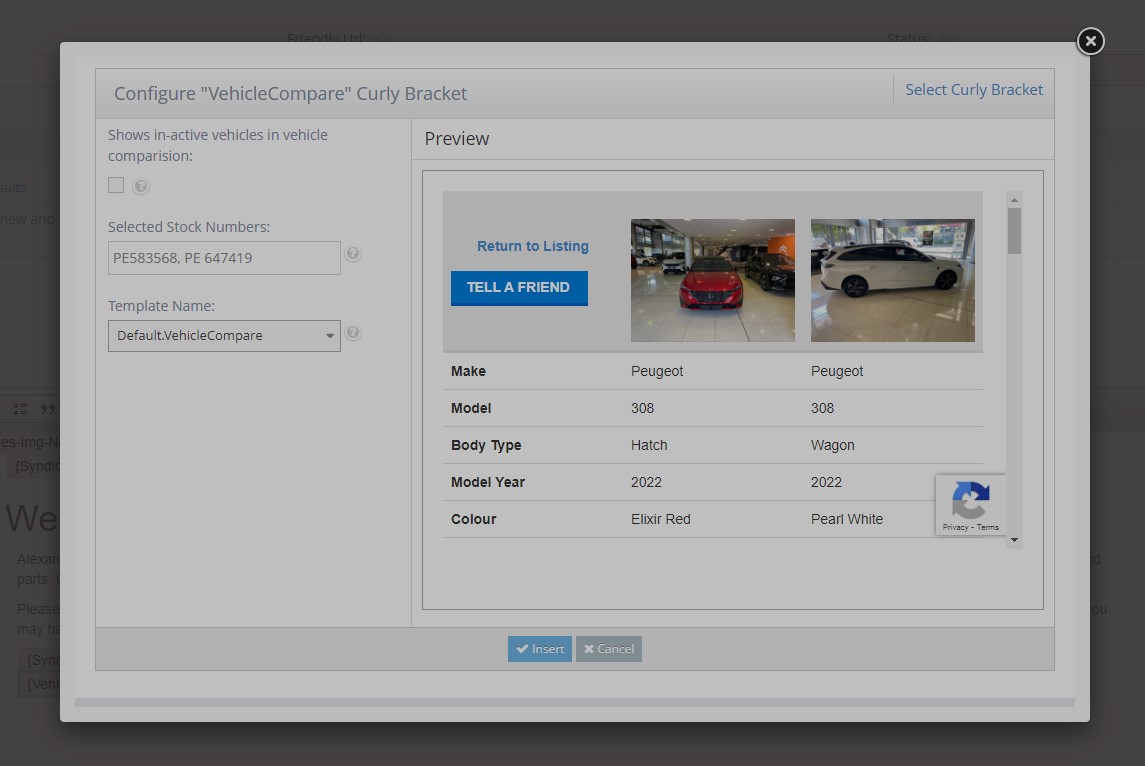Click the preview scrollbar down arrow
Viewport: 1145px width, 766px height.
[x=1014, y=539]
